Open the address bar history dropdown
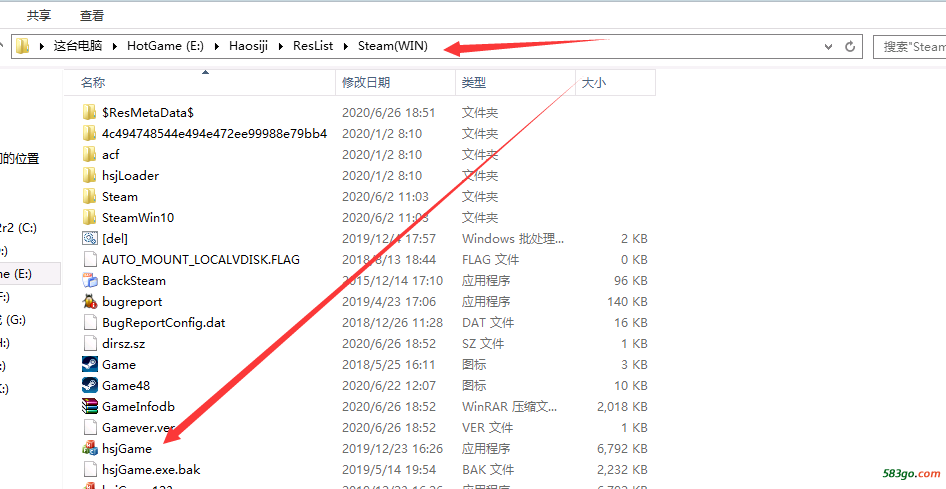Screen dimensions: 946x489 (828, 47)
